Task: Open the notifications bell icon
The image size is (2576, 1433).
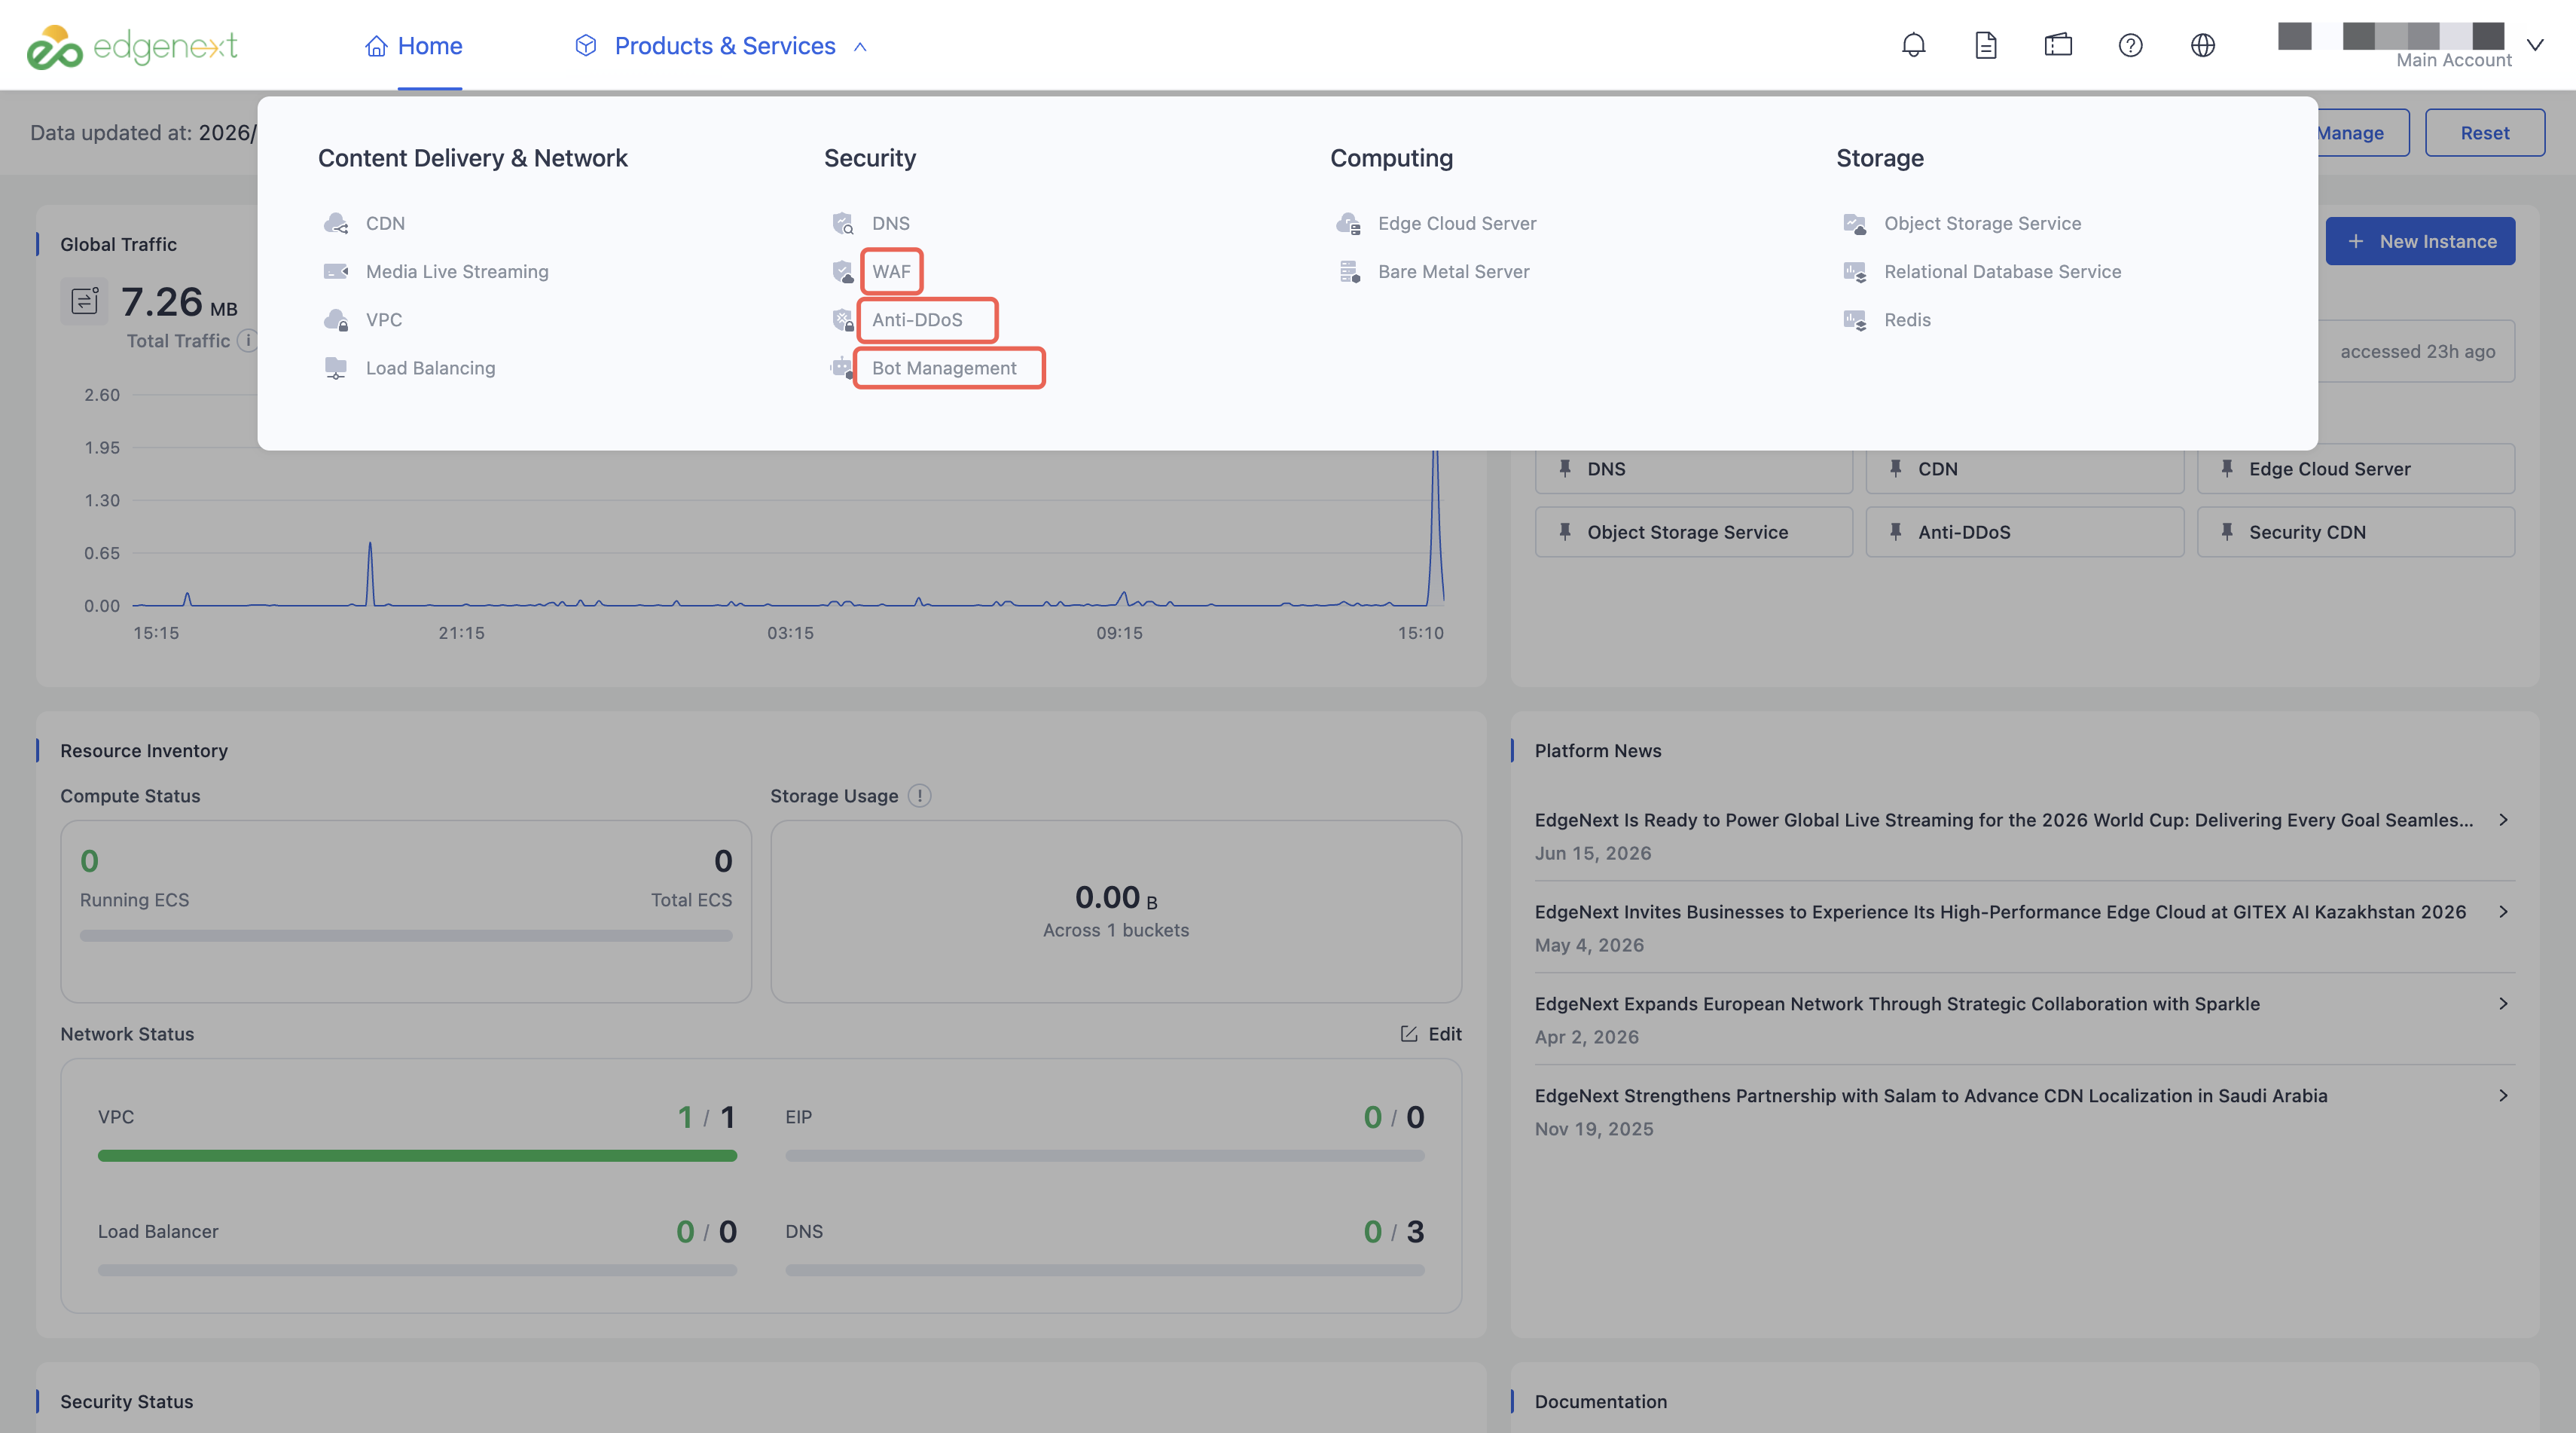Action: pos(1913,45)
